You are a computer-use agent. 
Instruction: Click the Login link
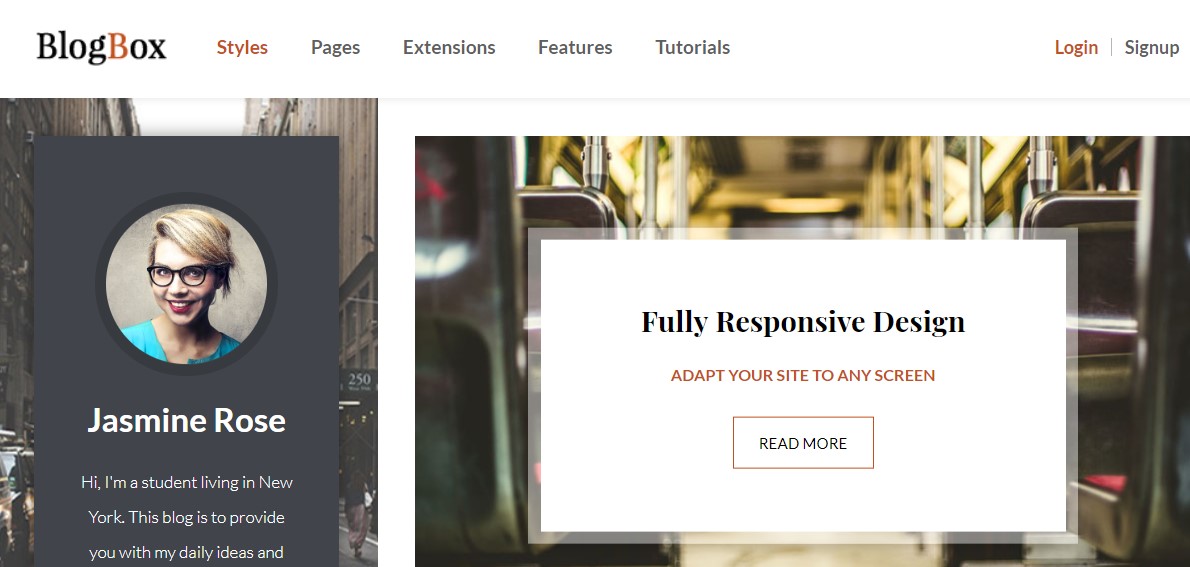[x=1076, y=47]
